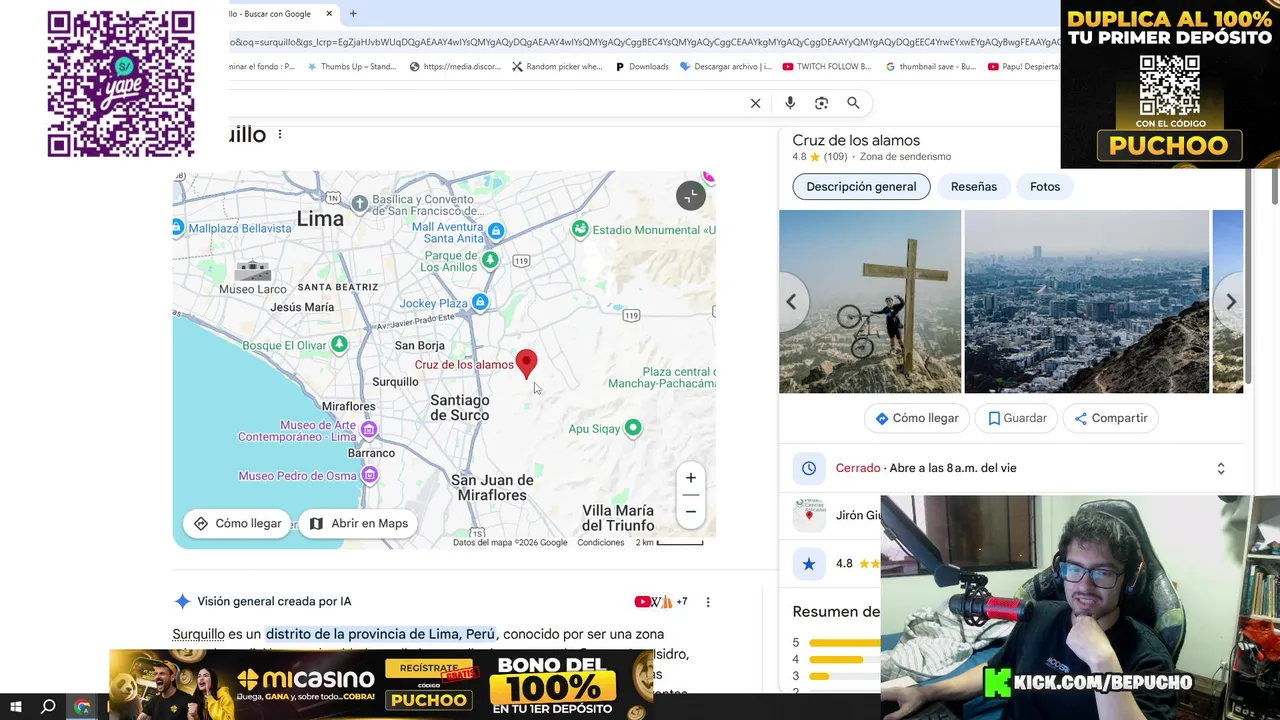The image size is (1280, 720).
Task: Open the new tab plus button
Action: pos(353,14)
